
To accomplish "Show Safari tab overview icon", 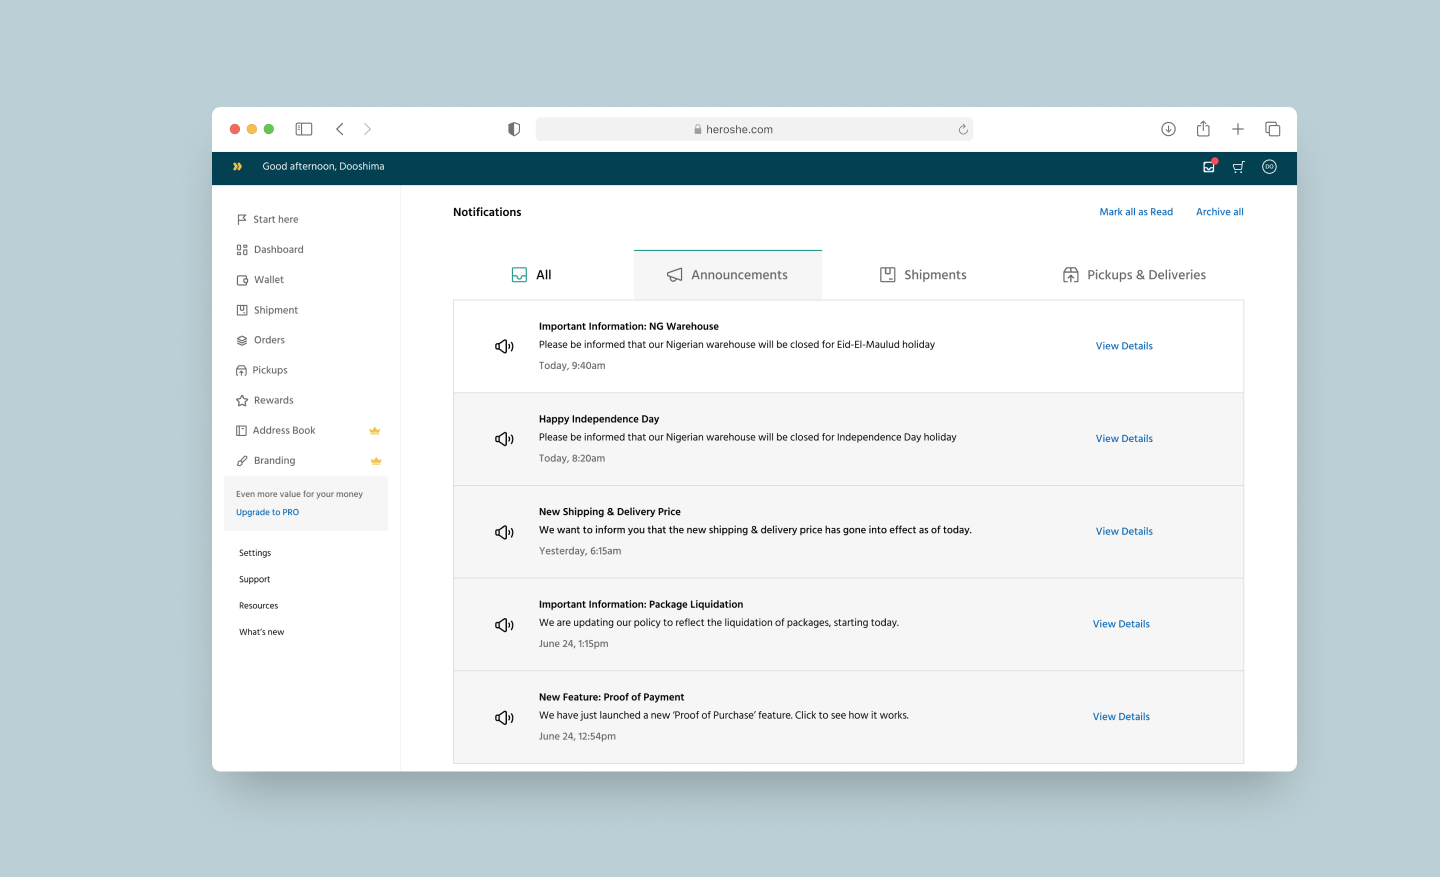I will pyautogui.click(x=1272, y=129).
